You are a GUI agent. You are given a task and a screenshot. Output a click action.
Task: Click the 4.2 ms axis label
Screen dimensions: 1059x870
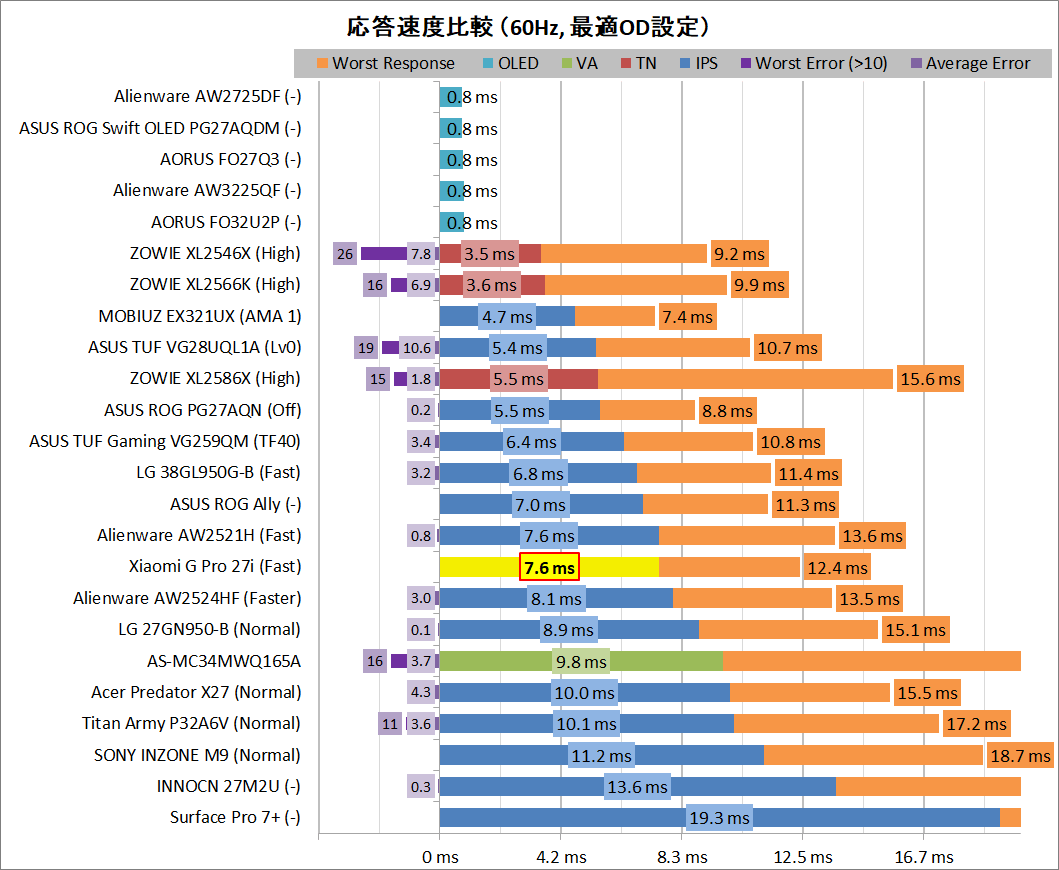[561, 857]
